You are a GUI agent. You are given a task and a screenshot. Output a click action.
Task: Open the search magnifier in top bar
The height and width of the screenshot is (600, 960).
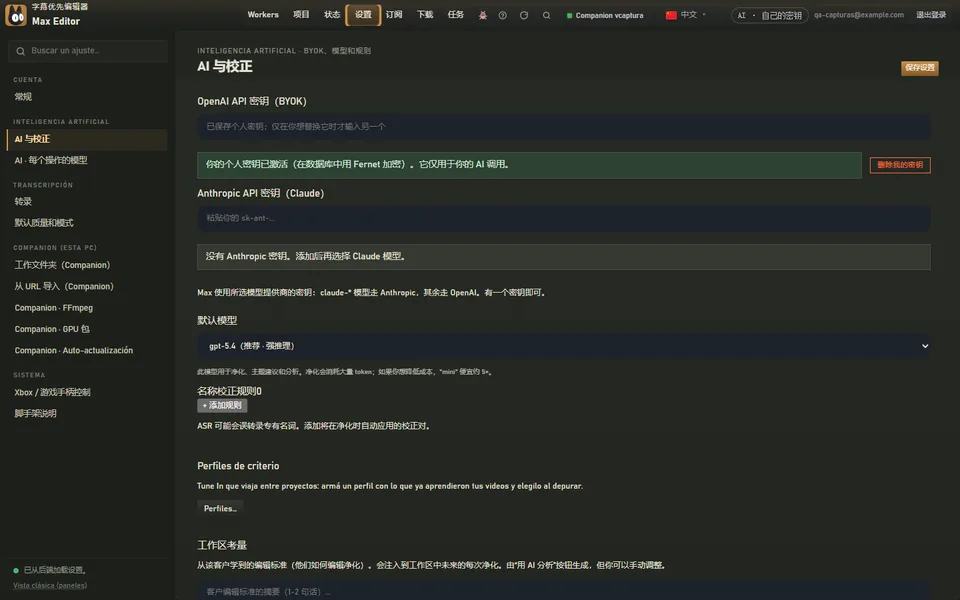point(546,15)
